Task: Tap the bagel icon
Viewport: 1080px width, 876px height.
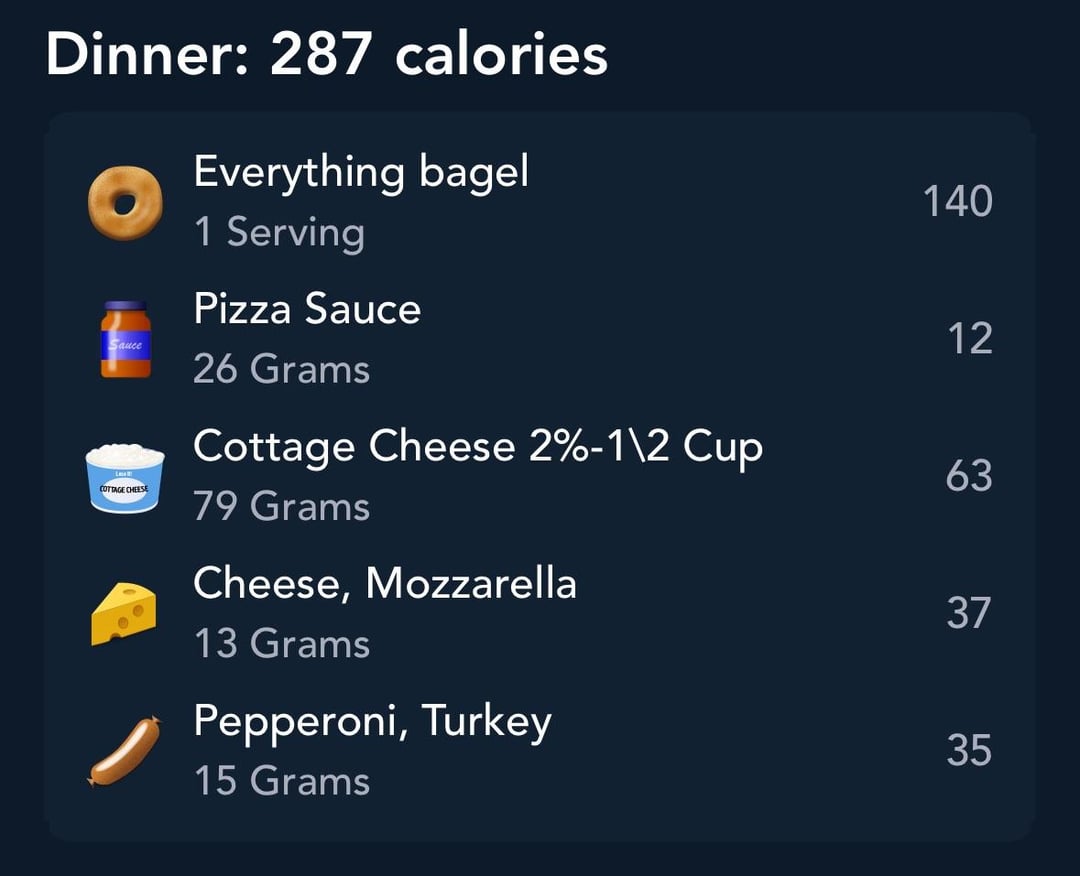Action: [125, 202]
